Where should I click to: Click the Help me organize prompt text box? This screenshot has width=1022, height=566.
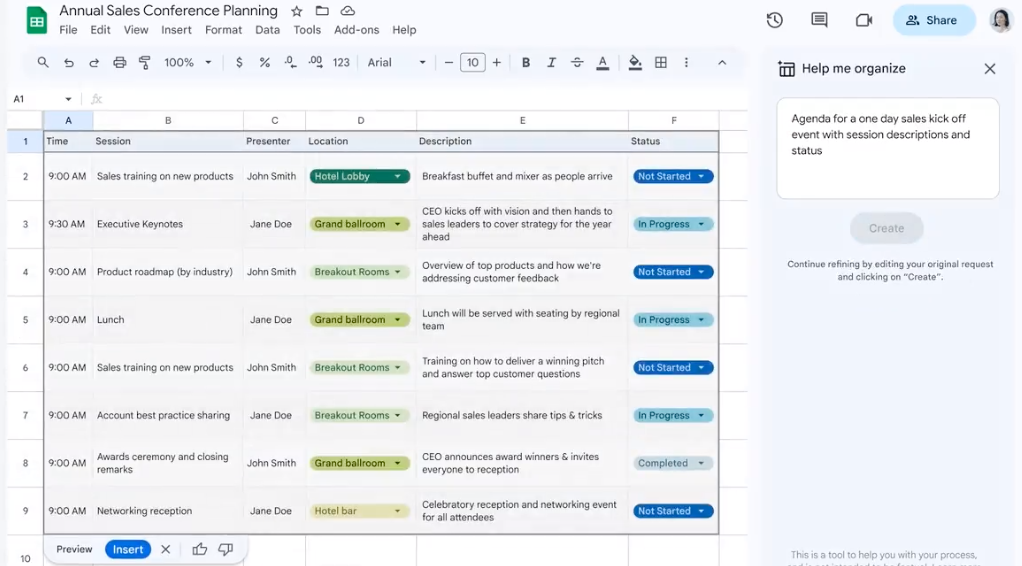point(887,148)
